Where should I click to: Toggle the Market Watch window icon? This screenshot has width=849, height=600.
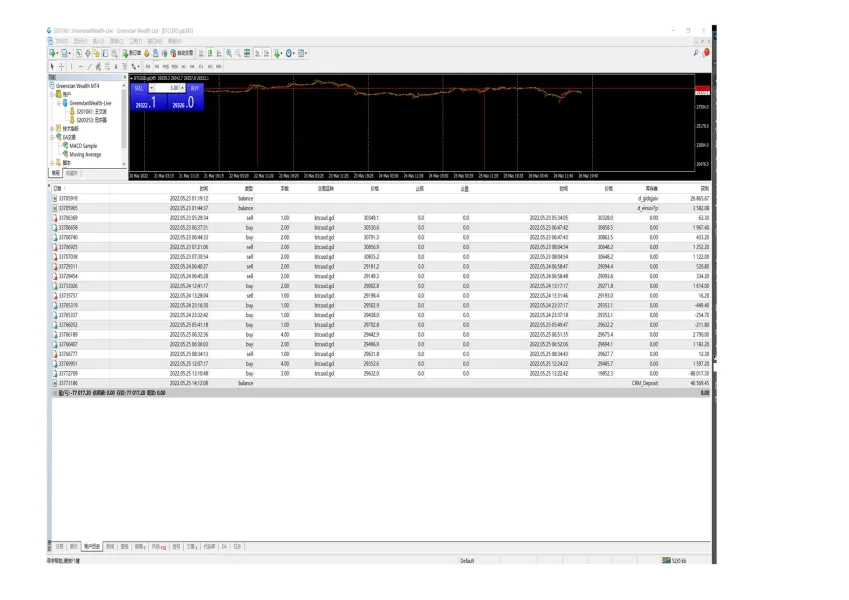79,53
